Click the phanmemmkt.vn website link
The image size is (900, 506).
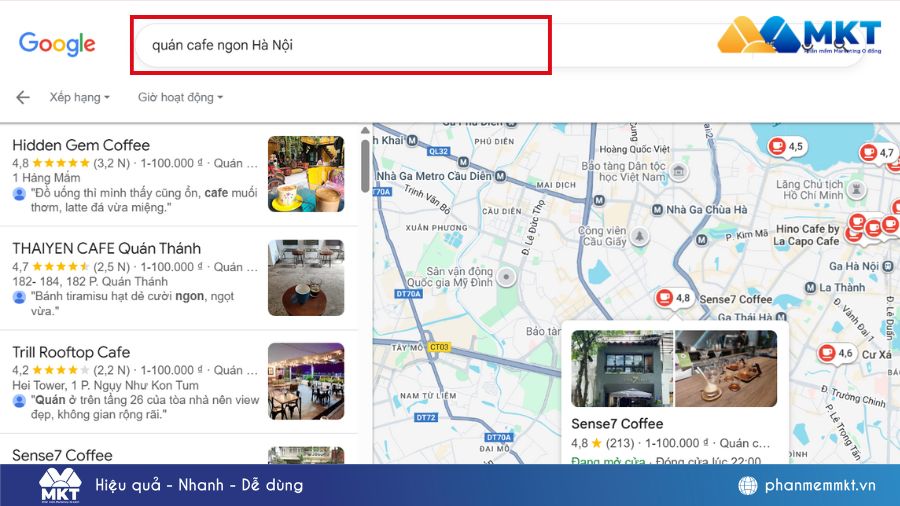[820, 486]
